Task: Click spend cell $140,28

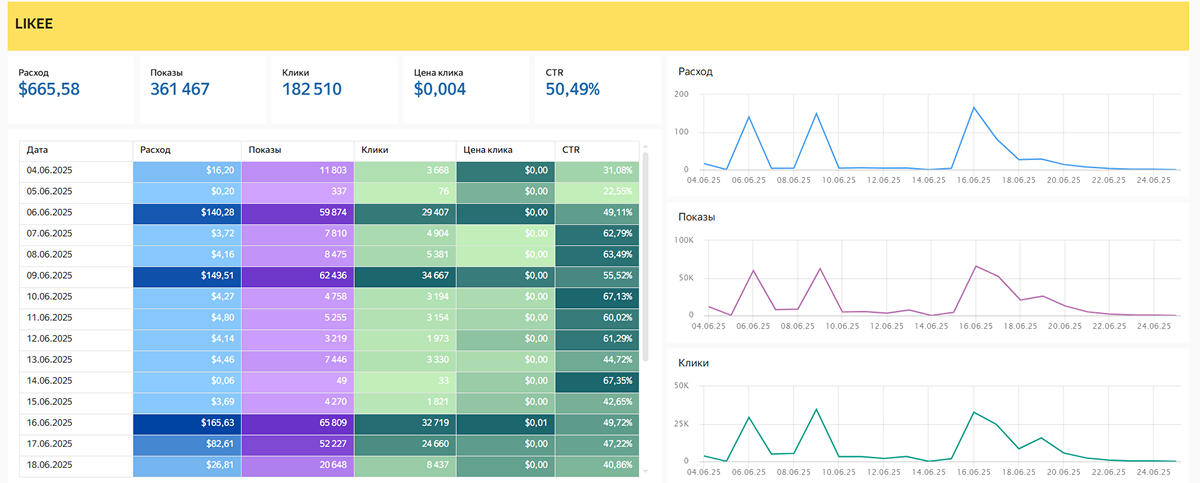Action: [x=187, y=213]
